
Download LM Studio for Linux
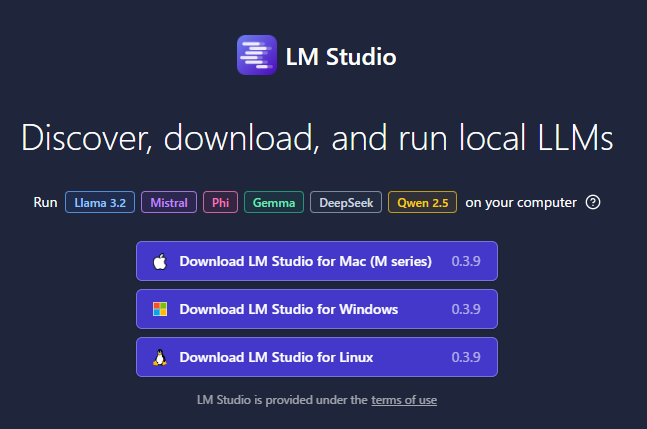(x=317, y=357)
